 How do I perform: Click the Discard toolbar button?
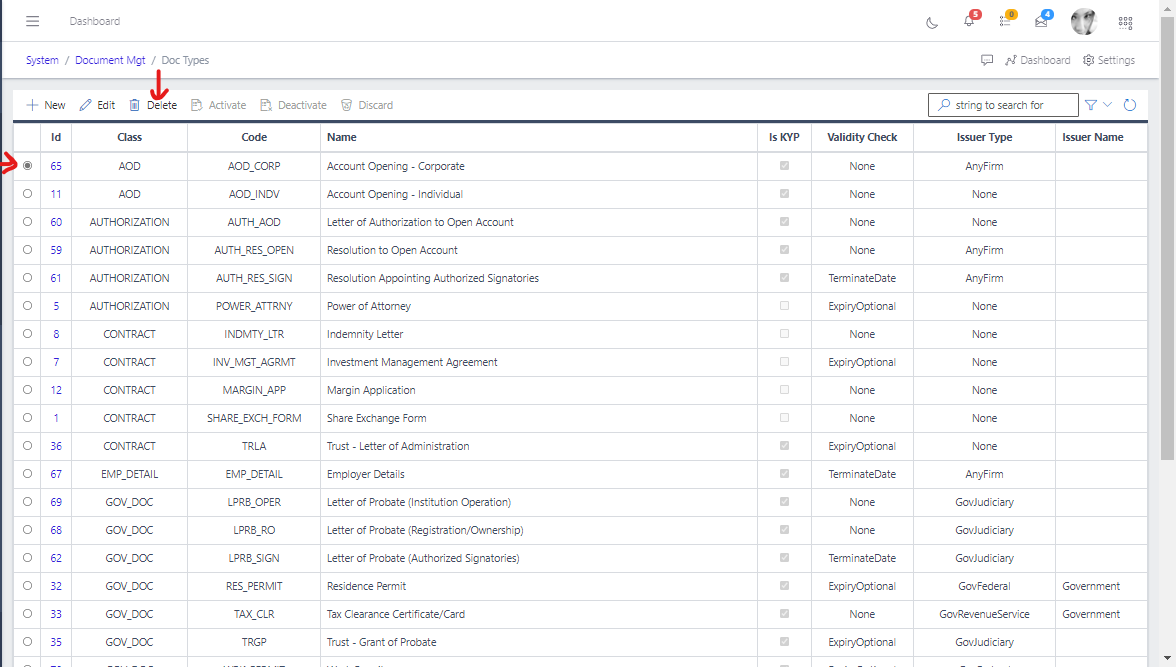[x=367, y=105]
